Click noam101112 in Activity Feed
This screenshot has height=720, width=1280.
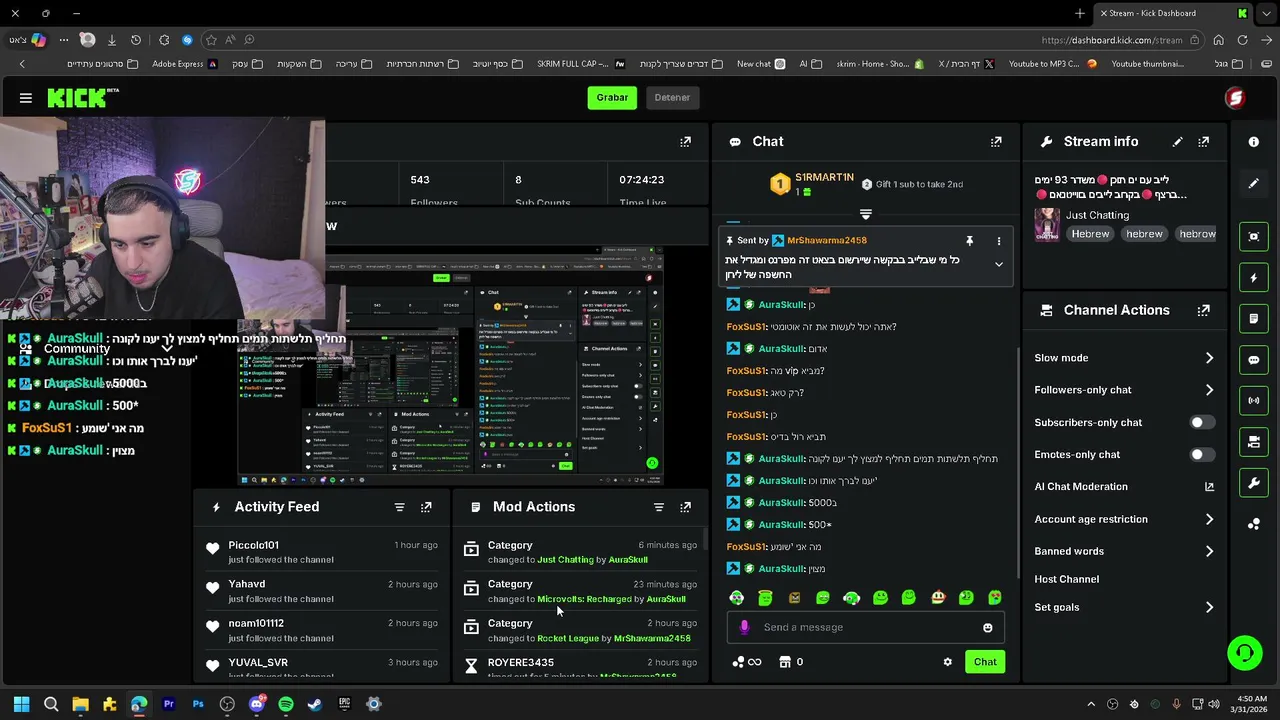tap(256, 623)
